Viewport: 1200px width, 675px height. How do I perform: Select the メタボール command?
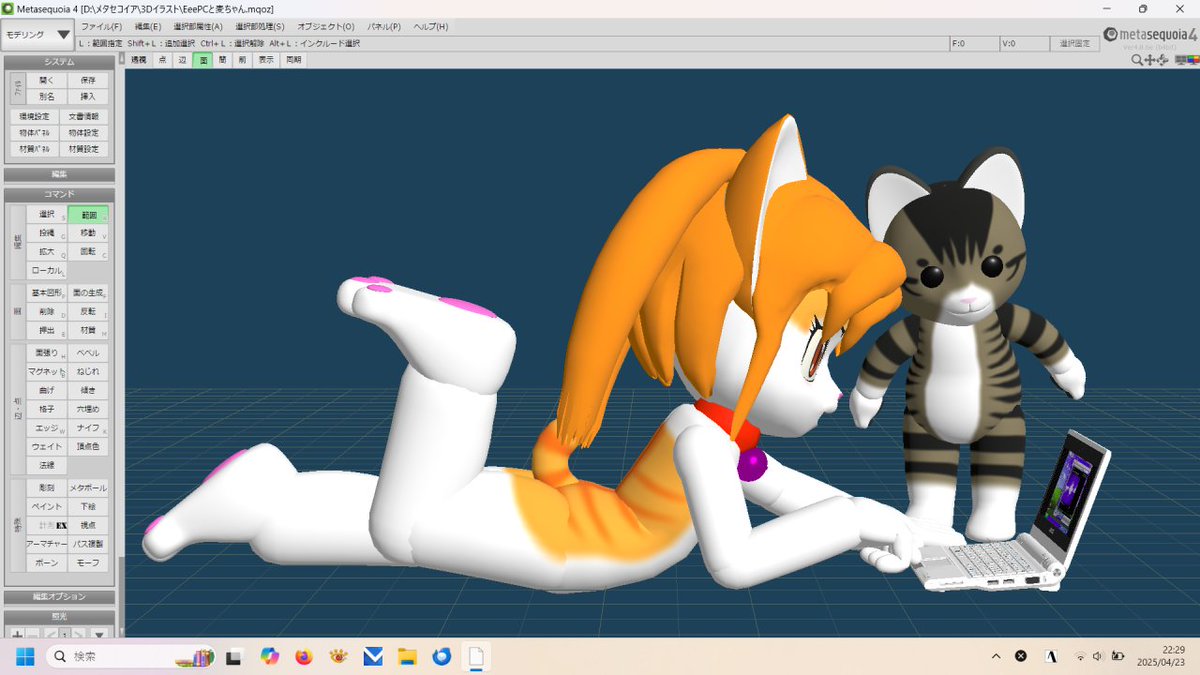(88, 488)
